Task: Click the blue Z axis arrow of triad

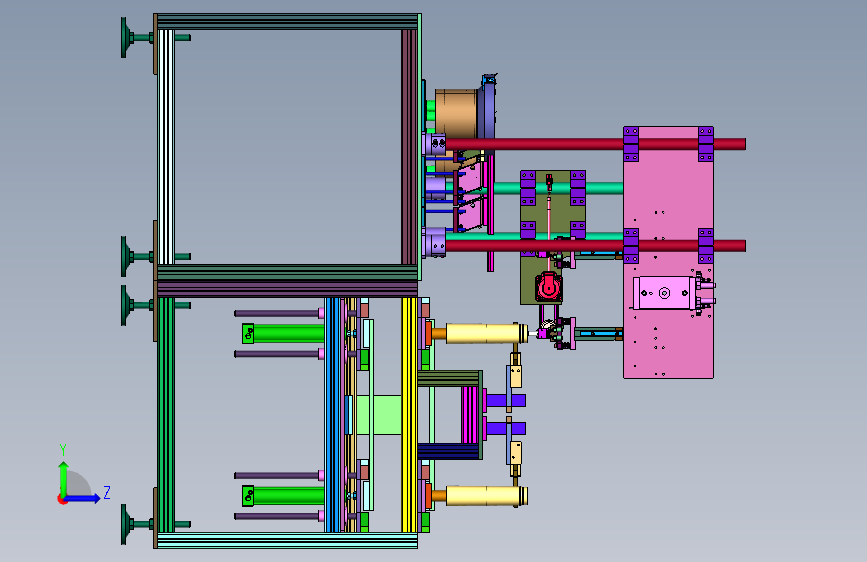Action: point(83,498)
